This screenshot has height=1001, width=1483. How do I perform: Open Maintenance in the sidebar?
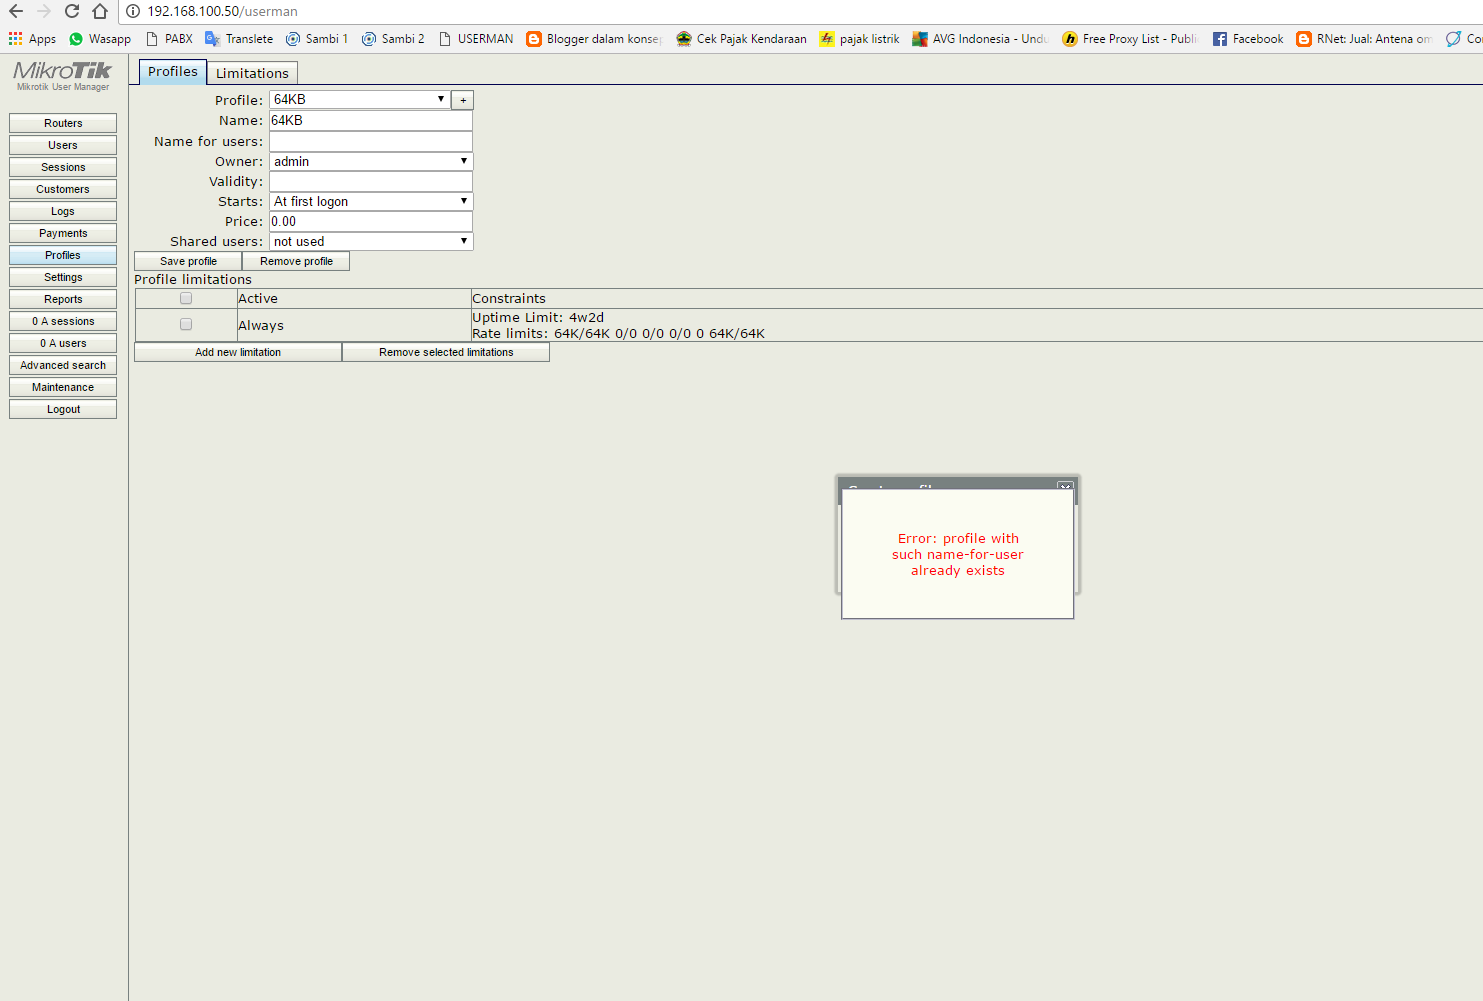63,387
